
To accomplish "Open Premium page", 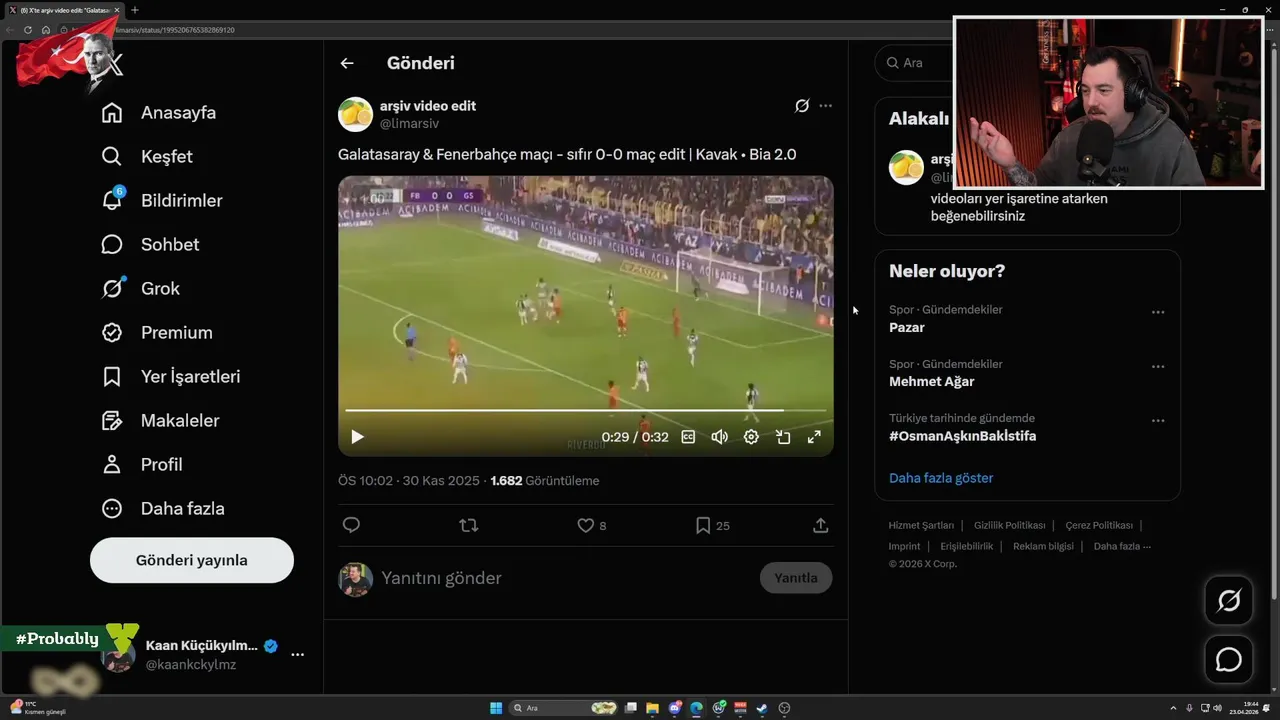I will [x=158, y=333].
